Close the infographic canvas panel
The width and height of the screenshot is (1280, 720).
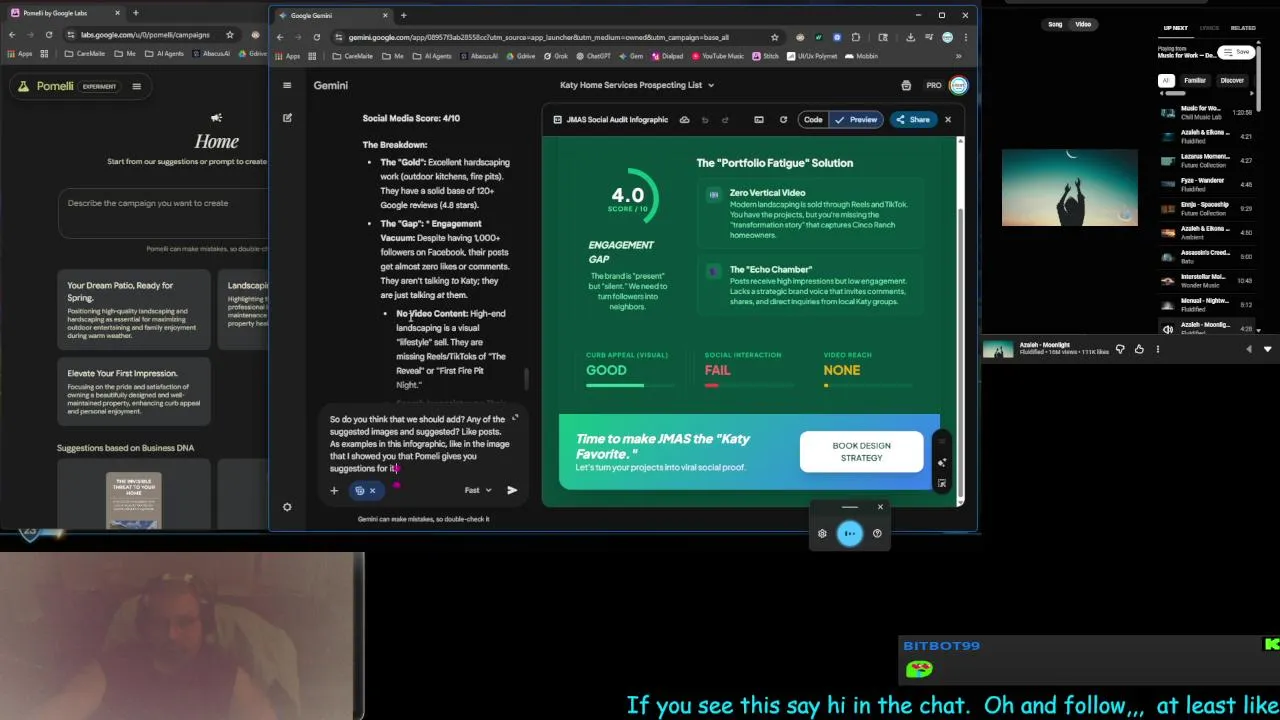tap(948, 120)
